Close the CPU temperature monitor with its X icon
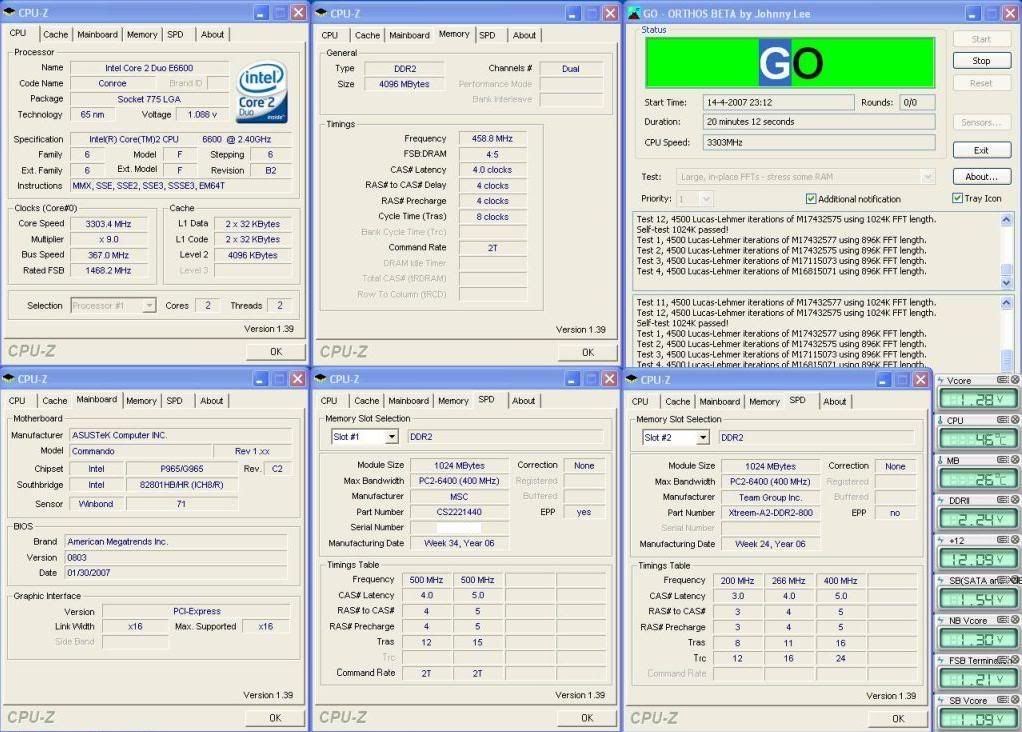This screenshot has width=1022, height=732. [1015, 420]
